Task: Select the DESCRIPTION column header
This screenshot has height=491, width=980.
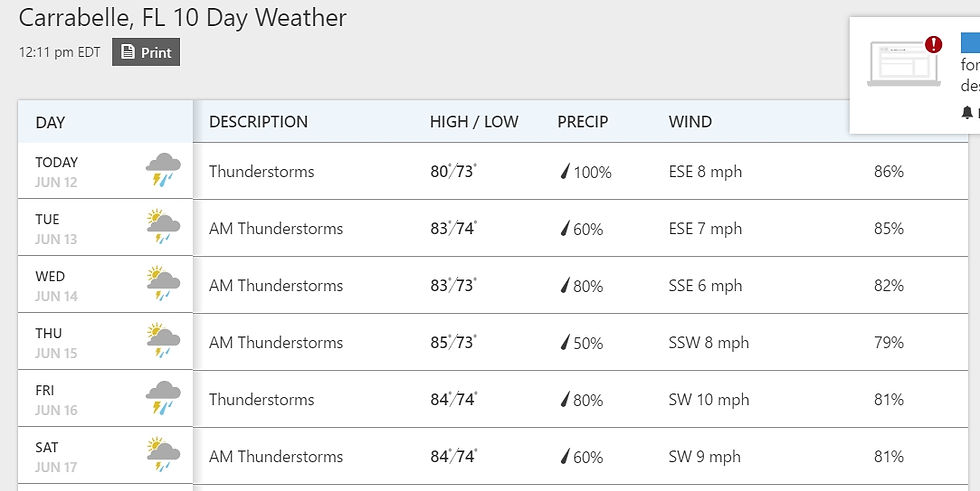Action: point(258,122)
